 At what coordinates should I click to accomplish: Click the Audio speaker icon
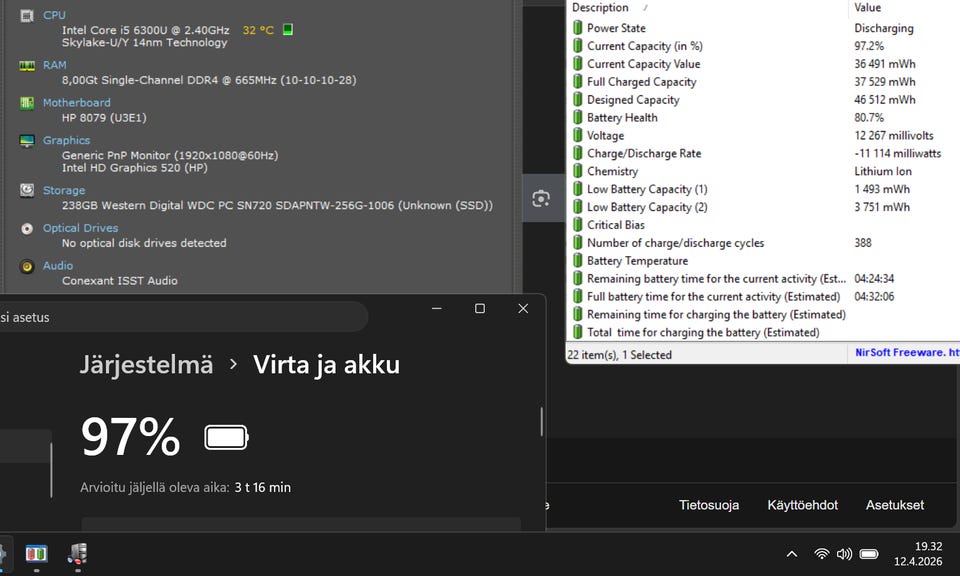coord(27,266)
